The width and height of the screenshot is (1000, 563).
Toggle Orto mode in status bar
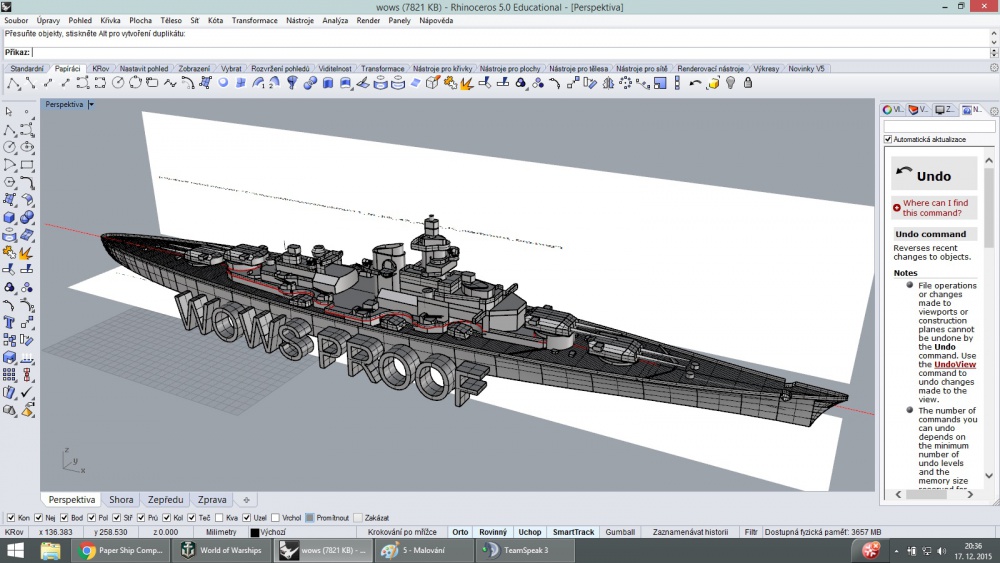pos(460,532)
